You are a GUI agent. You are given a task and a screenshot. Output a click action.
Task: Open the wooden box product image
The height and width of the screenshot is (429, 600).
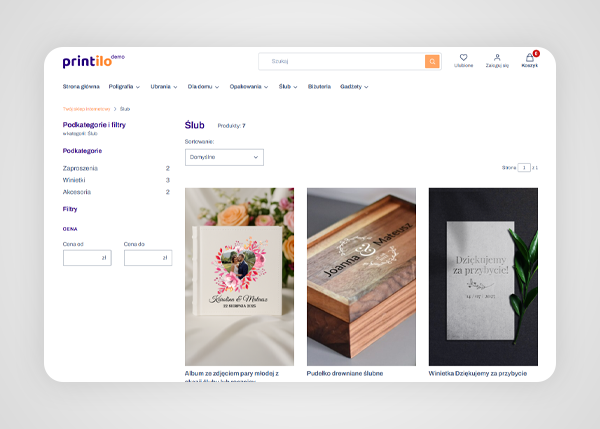tap(361, 277)
